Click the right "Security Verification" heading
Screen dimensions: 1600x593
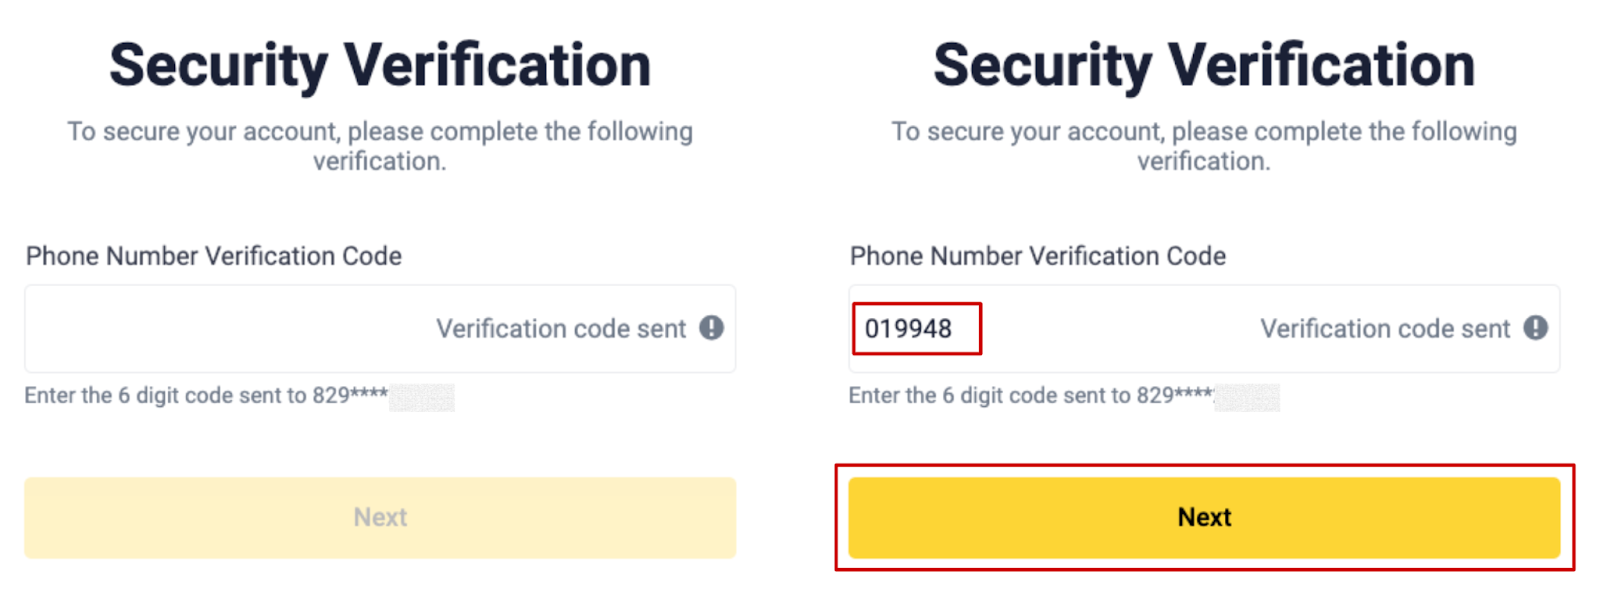coord(1204,66)
